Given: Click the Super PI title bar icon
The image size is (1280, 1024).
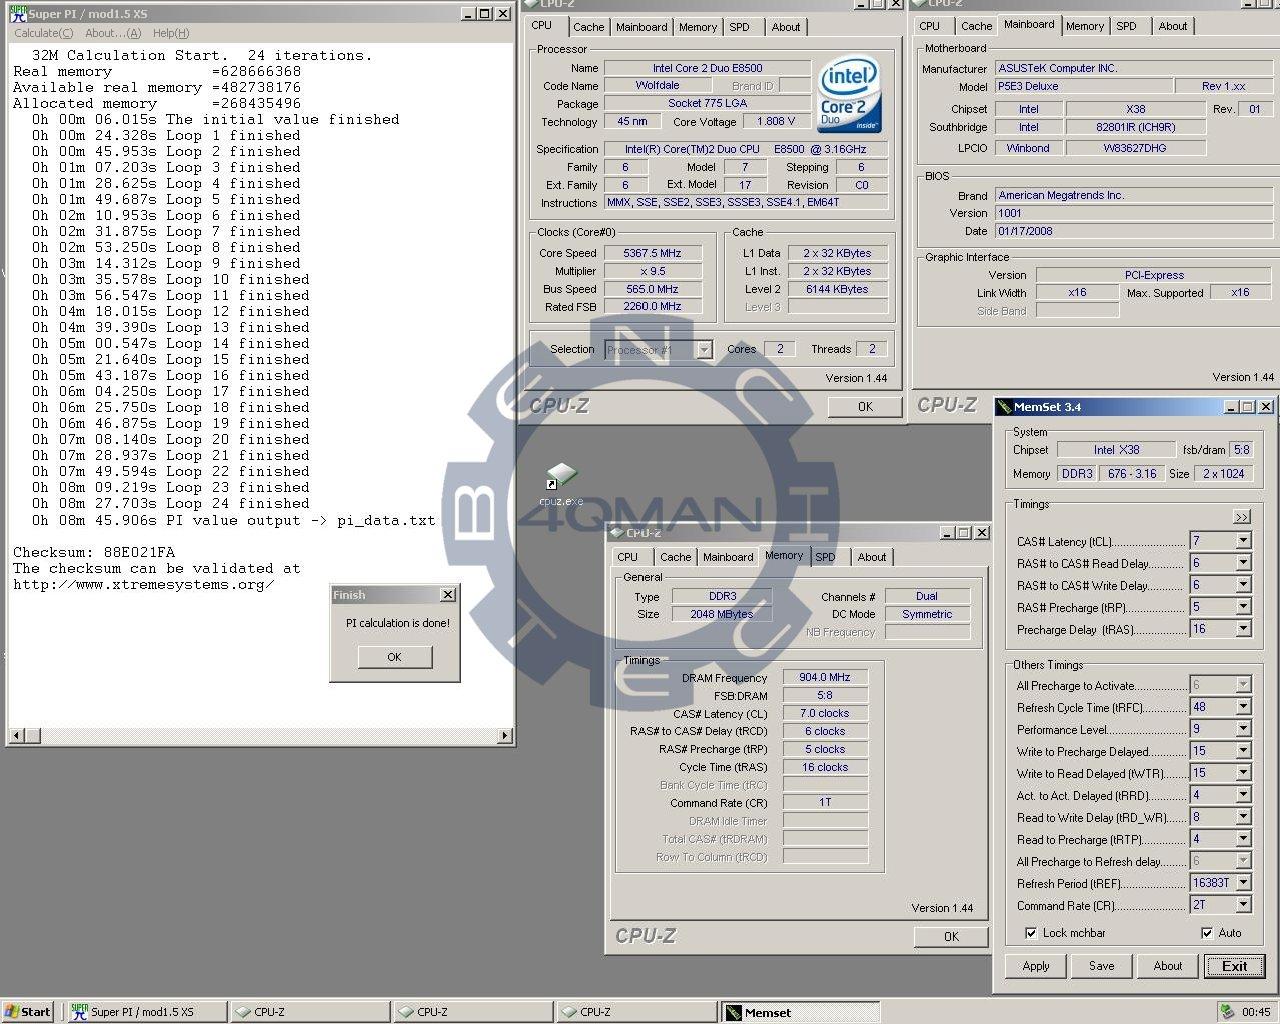Looking at the screenshot, I should tap(17, 14).
